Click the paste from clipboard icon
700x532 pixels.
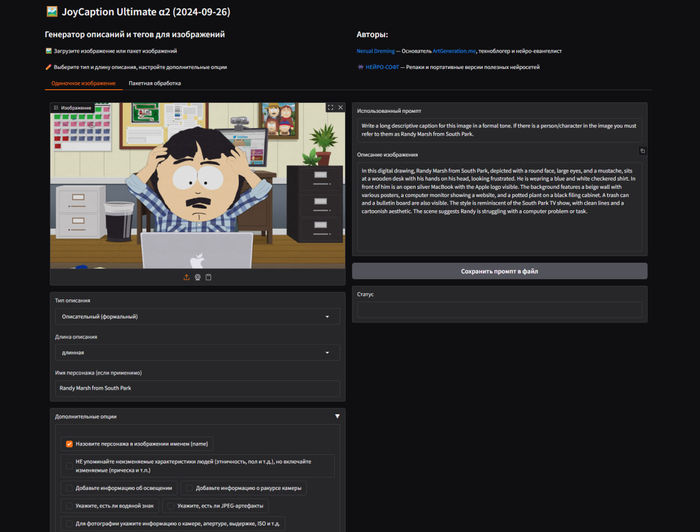208,277
